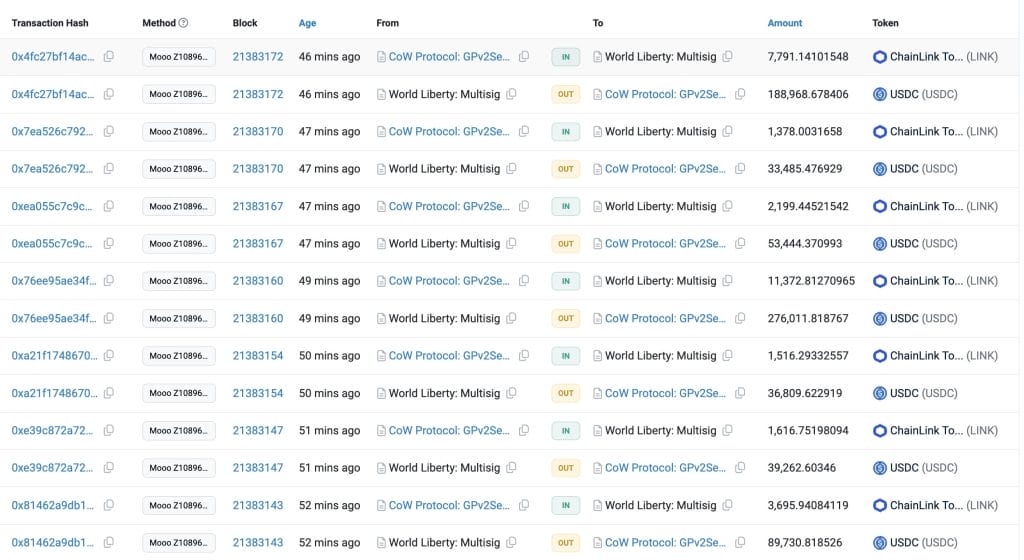Copy World Liberty To address in 2,199.44521542 row

[x=728, y=207]
